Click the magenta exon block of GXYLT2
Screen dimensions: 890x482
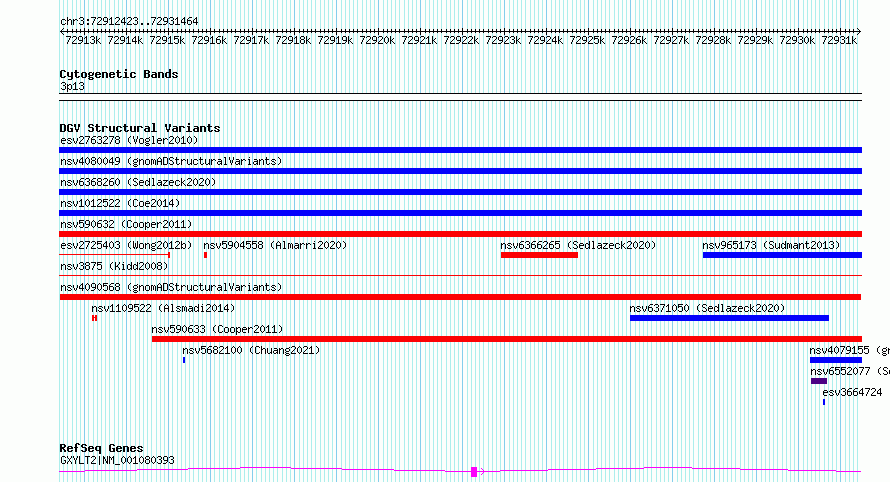474,472
